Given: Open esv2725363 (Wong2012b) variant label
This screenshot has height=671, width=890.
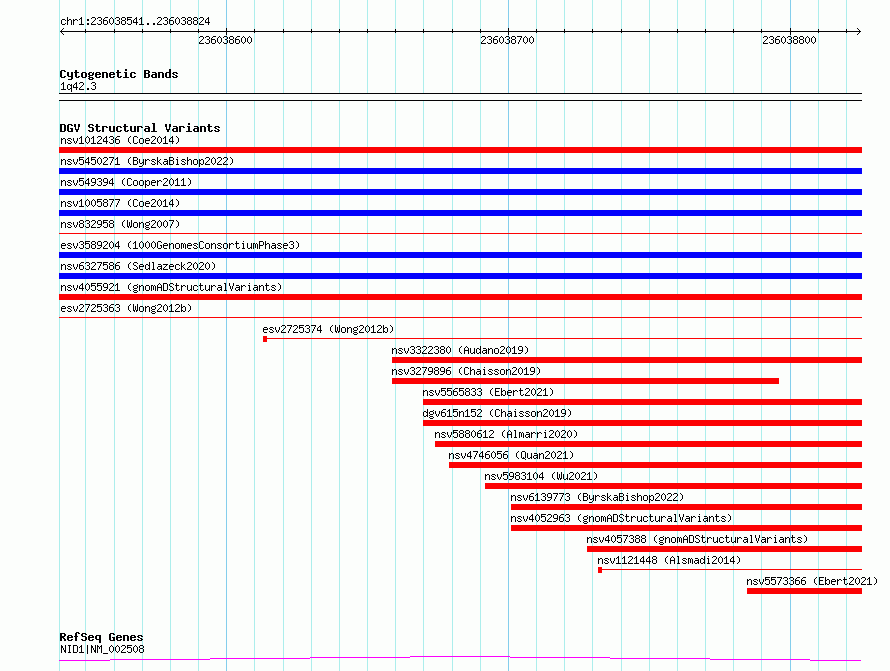Looking at the screenshot, I should (126, 308).
